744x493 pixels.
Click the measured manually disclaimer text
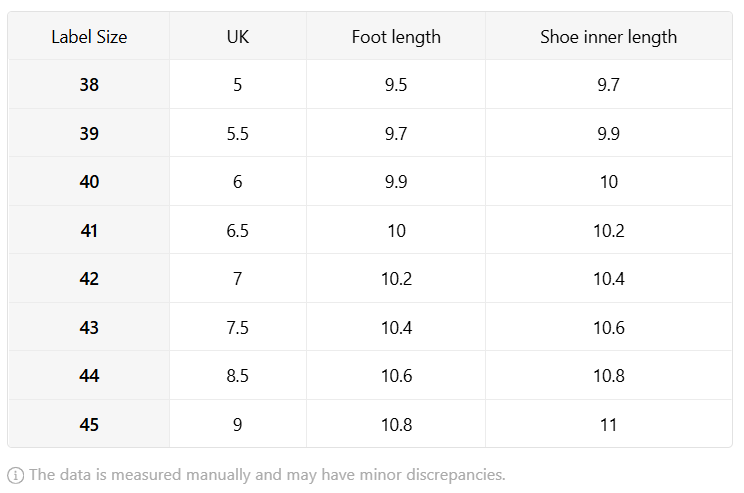[x=267, y=475]
